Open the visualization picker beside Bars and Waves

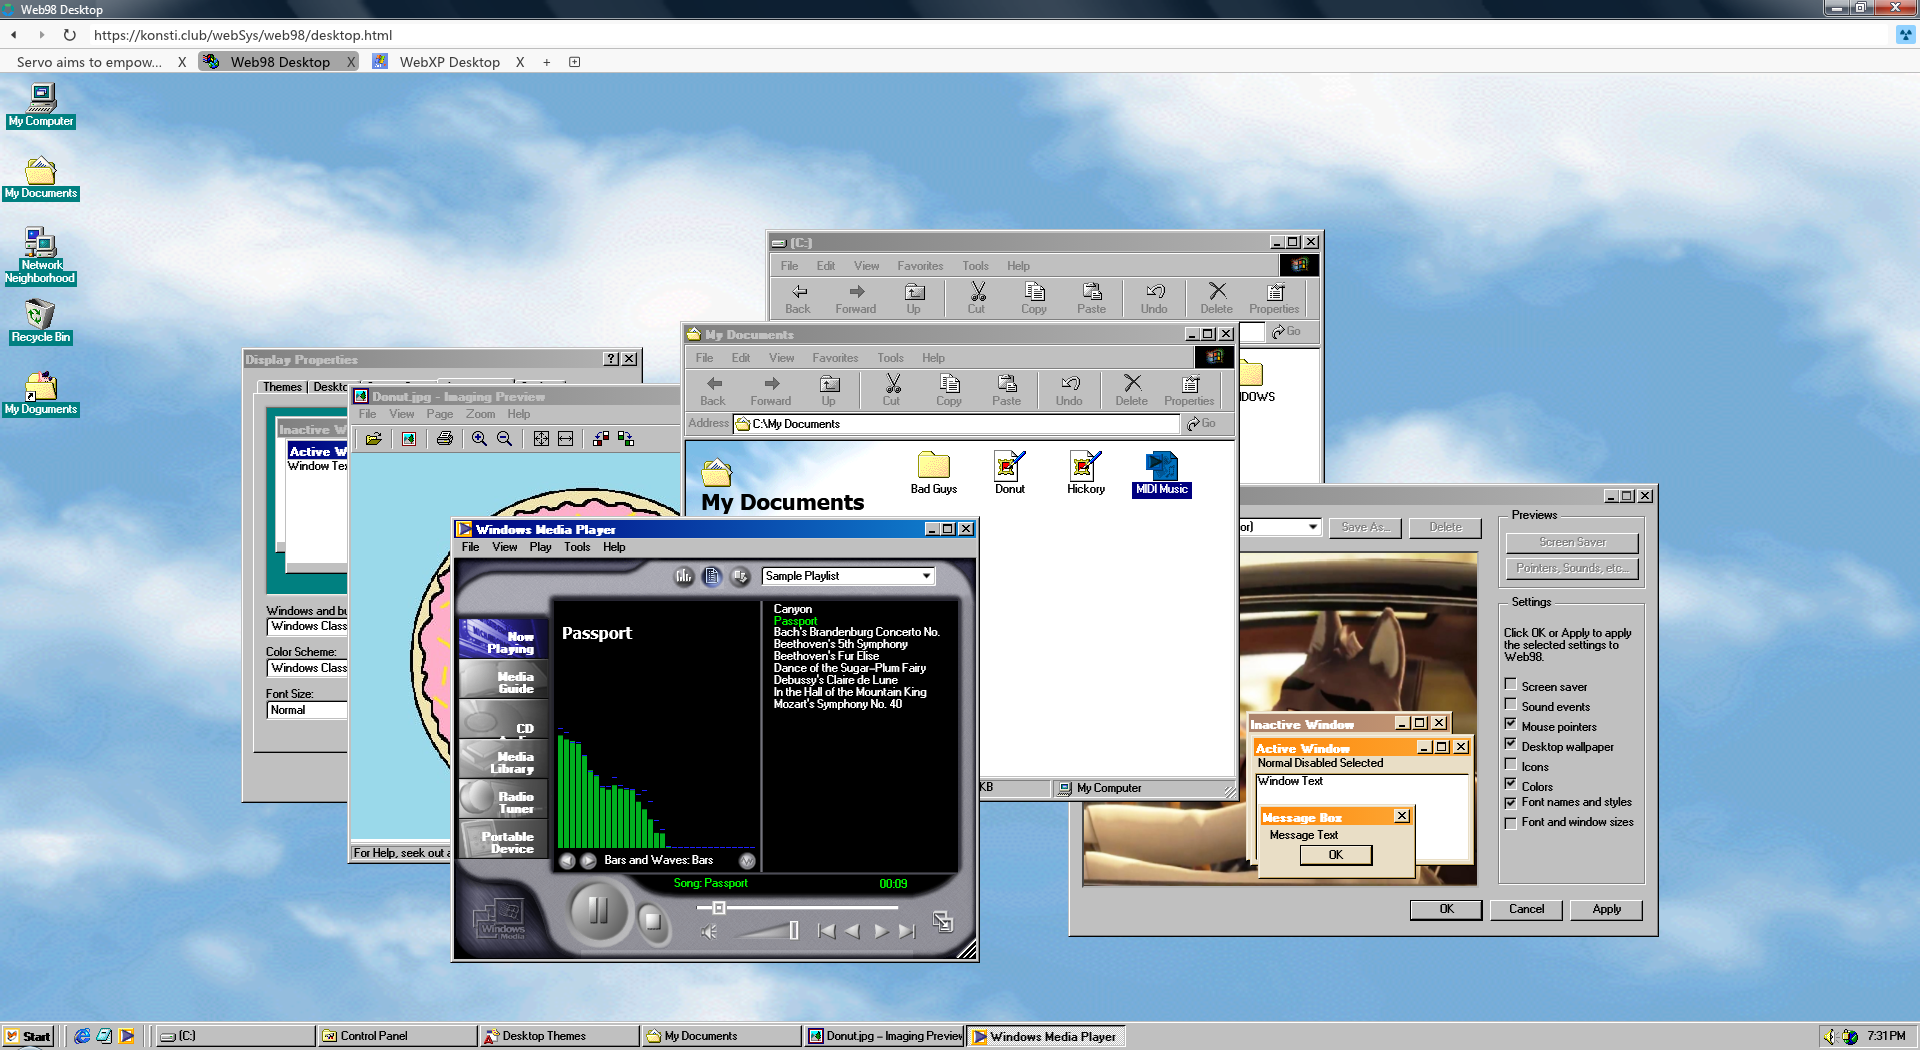coord(747,860)
